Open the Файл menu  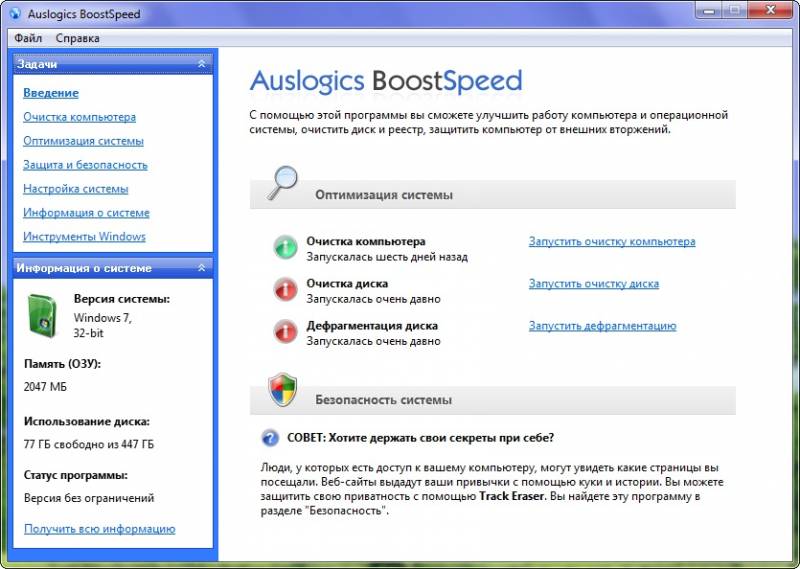(28, 38)
